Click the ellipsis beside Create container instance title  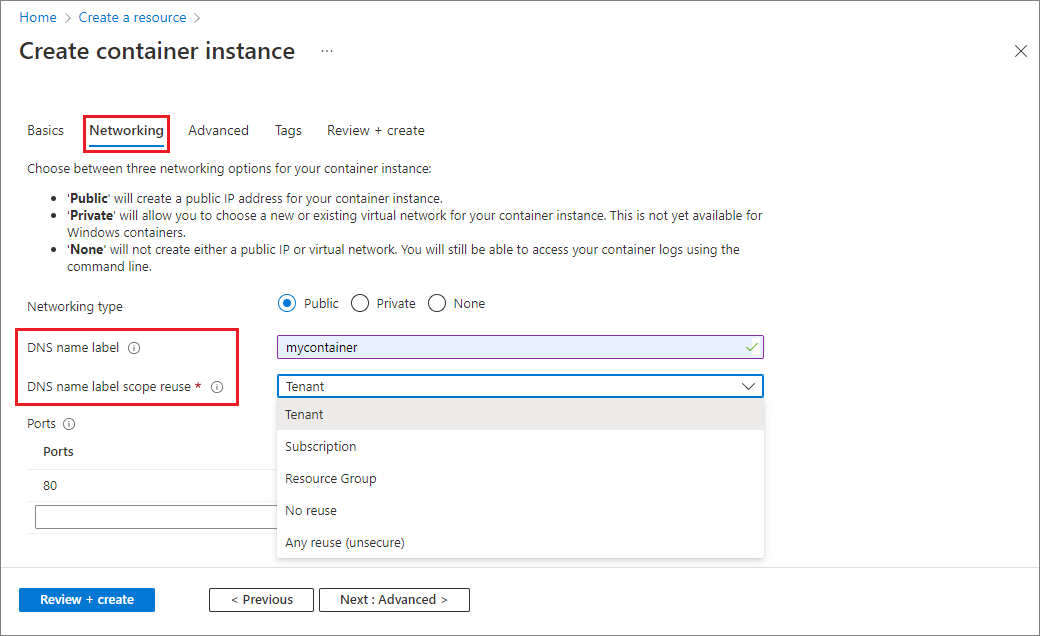point(327,51)
